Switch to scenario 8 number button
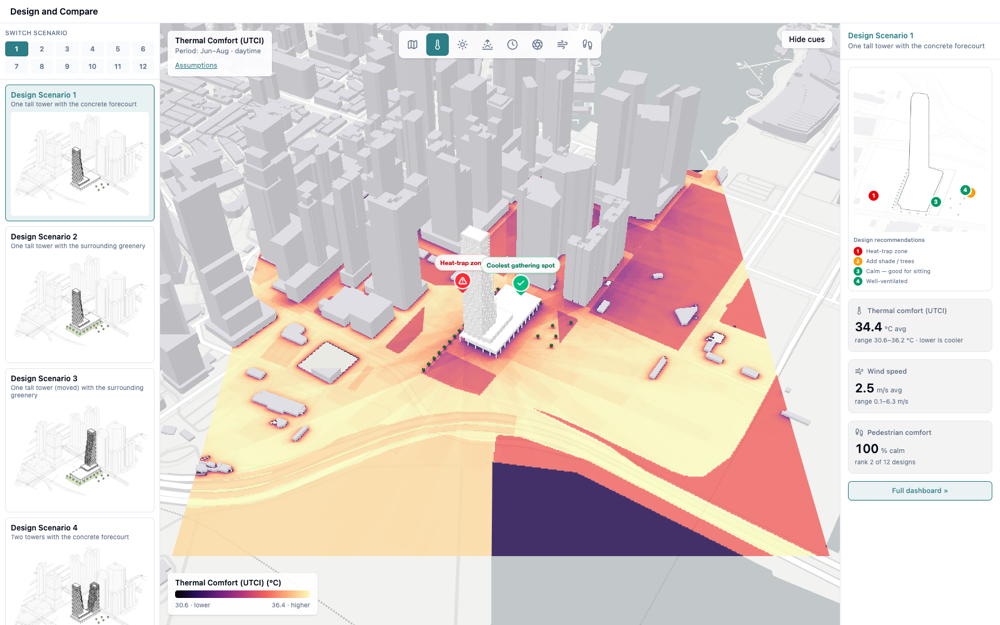The width and height of the screenshot is (1000, 625). click(x=41, y=66)
